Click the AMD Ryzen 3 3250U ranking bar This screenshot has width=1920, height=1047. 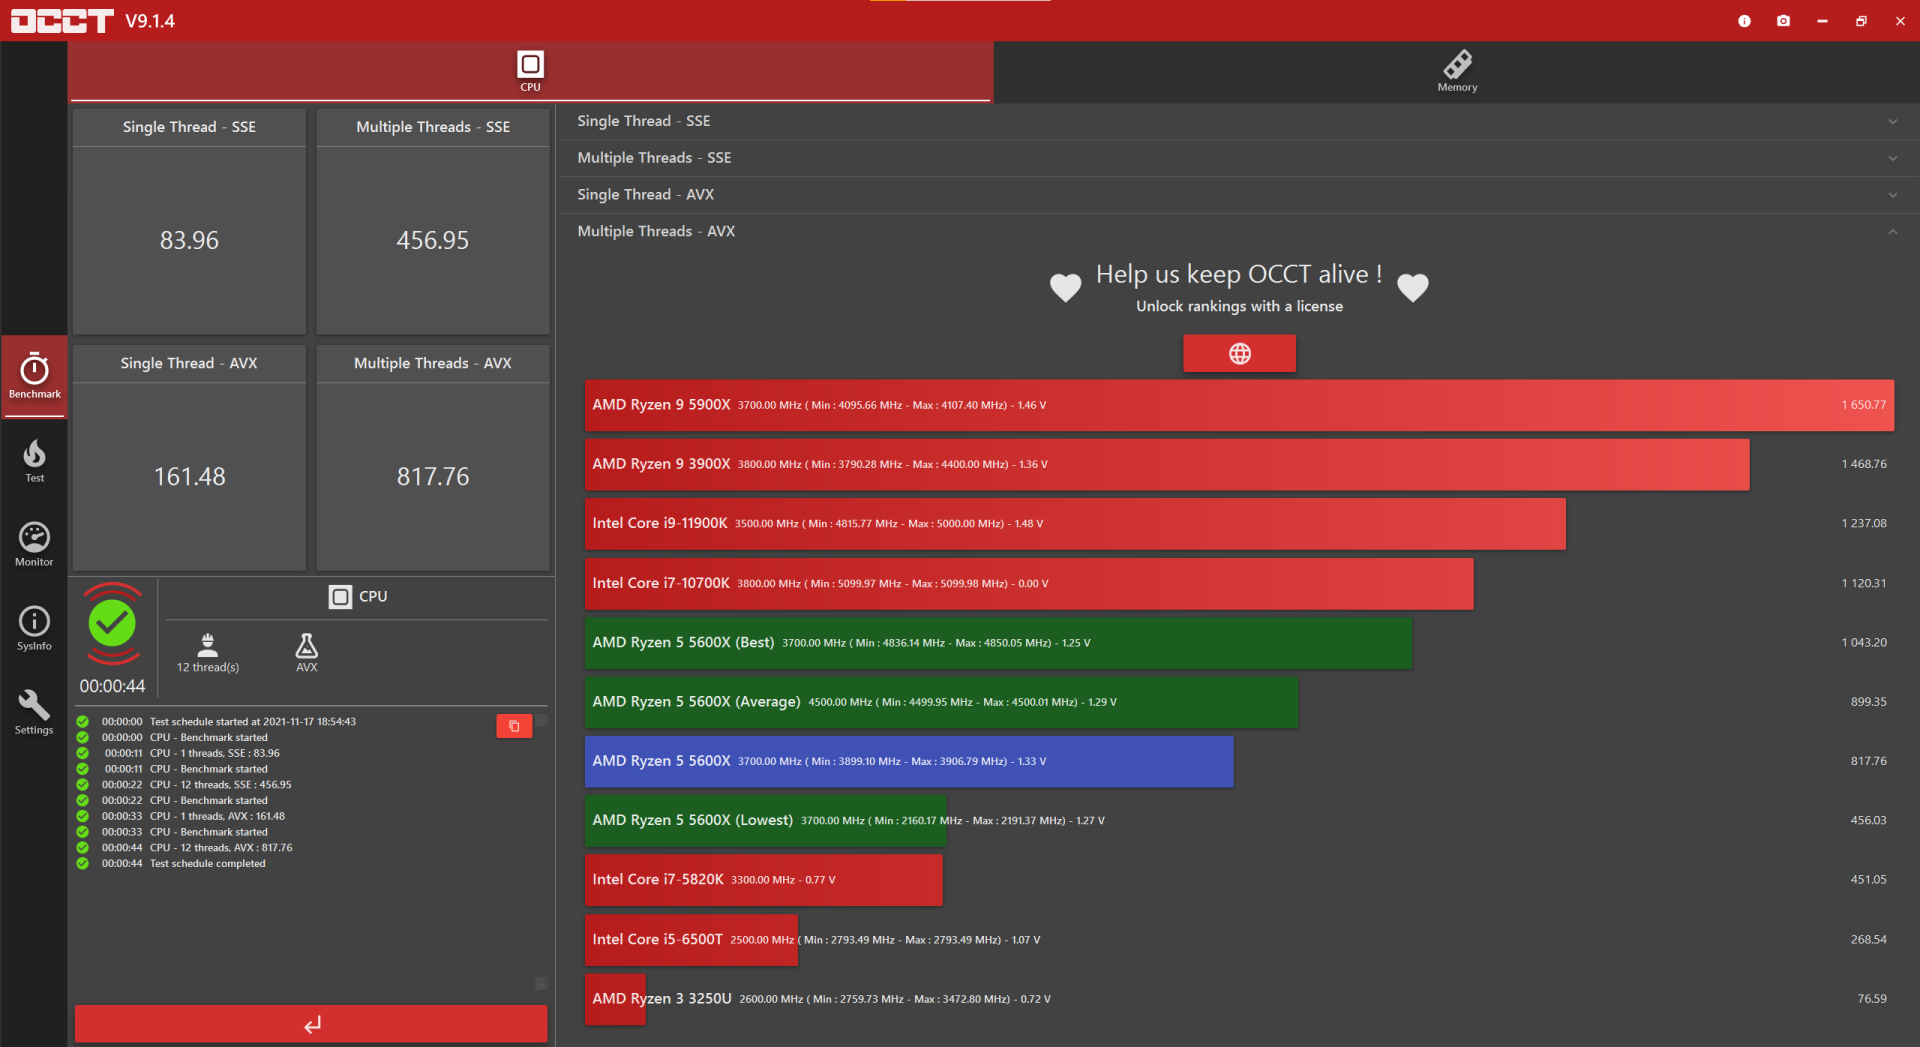coord(615,999)
